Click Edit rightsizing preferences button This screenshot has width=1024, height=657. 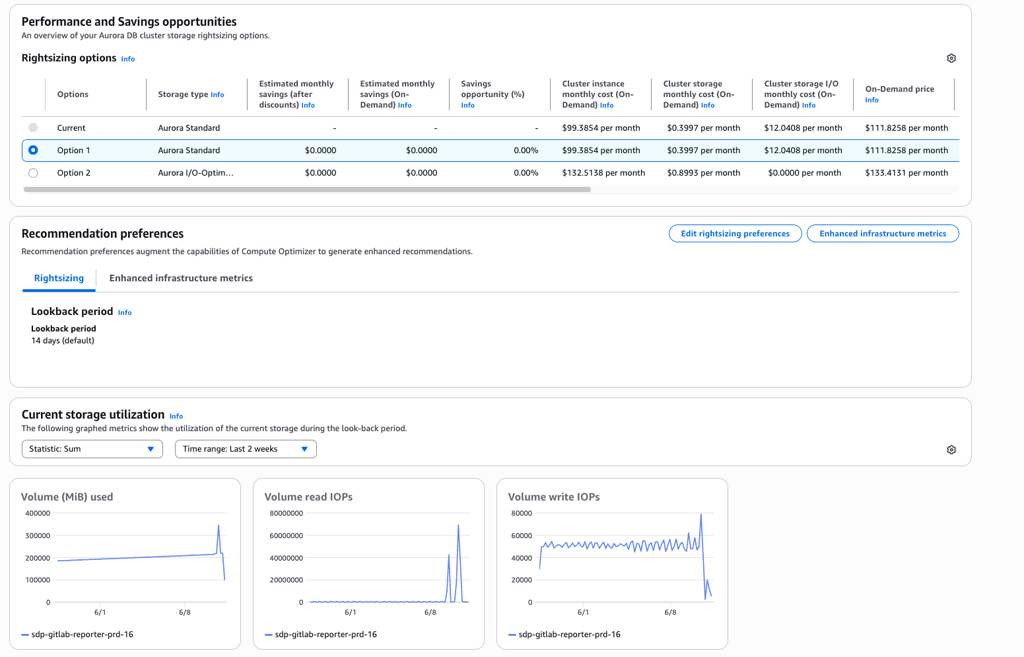735,233
